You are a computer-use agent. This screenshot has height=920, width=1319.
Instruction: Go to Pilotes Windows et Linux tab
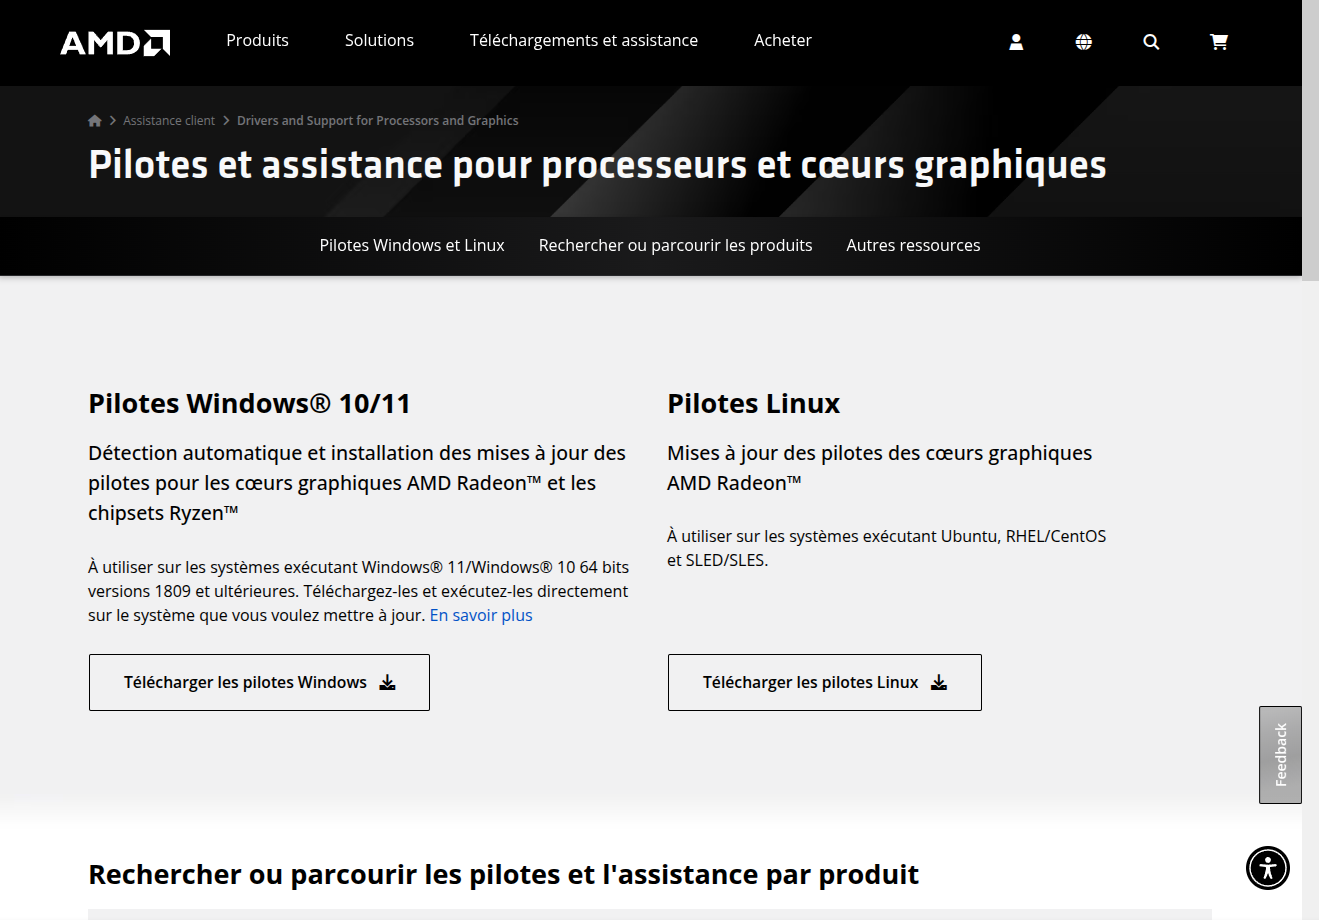(412, 245)
